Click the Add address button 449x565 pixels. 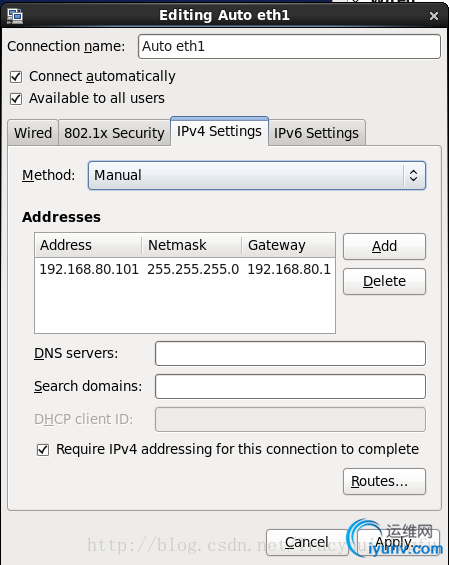coord(384,246)
